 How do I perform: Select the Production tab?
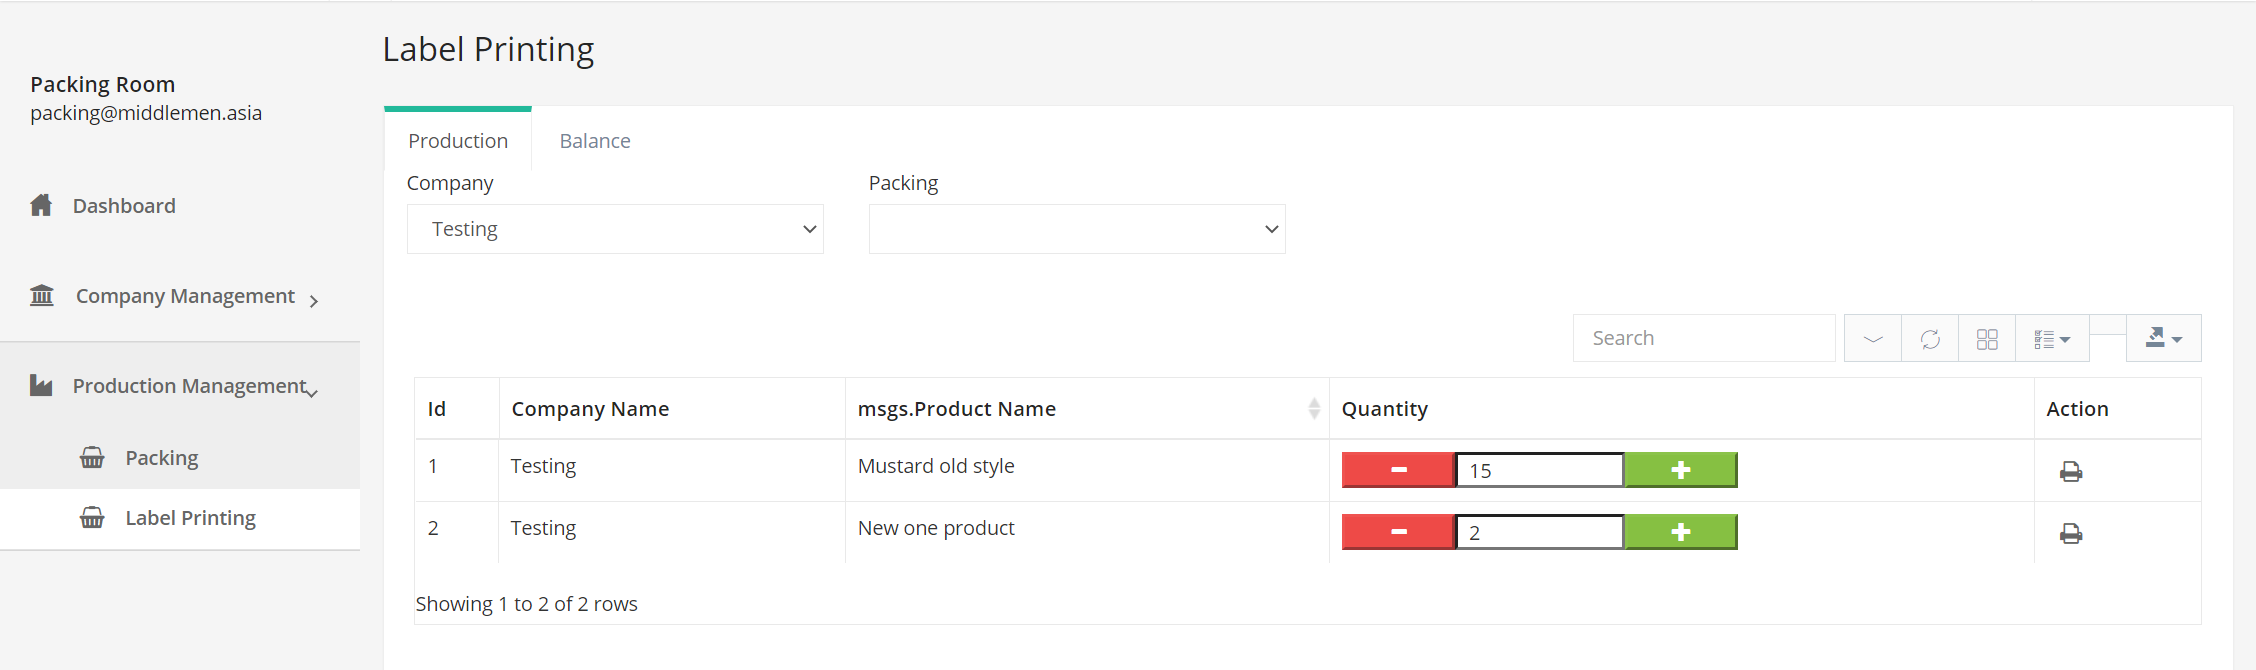click(458, 141)
